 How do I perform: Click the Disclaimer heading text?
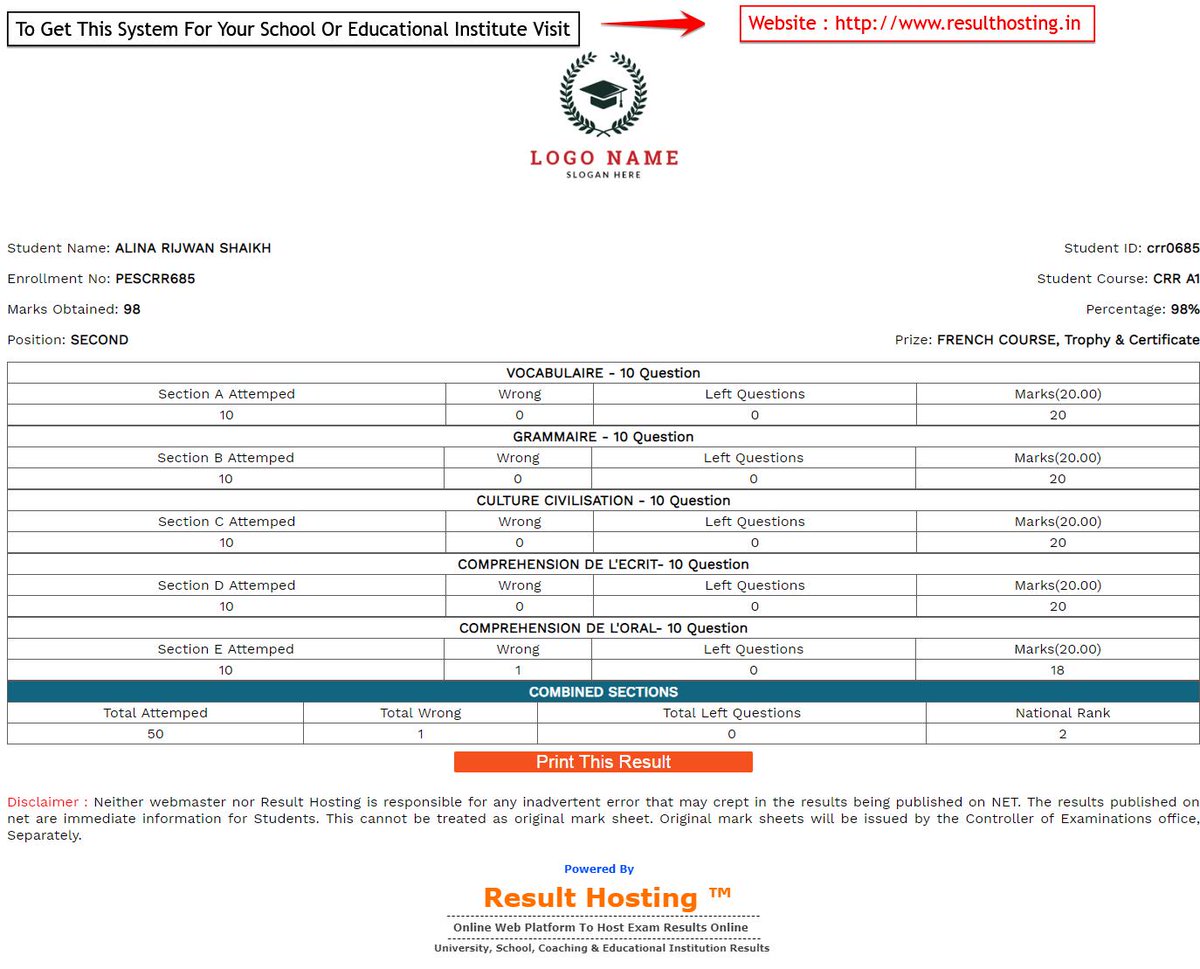[40, 801]
